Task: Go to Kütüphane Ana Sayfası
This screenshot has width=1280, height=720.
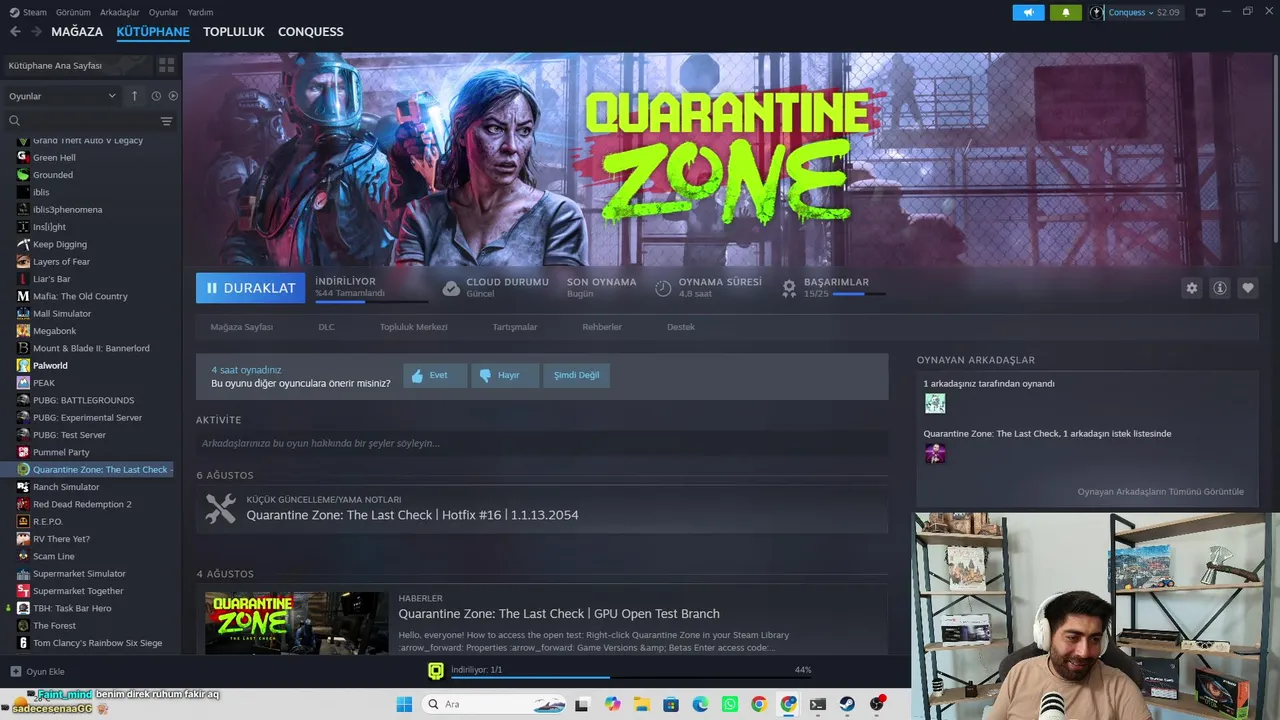Action: click(77, 66)
